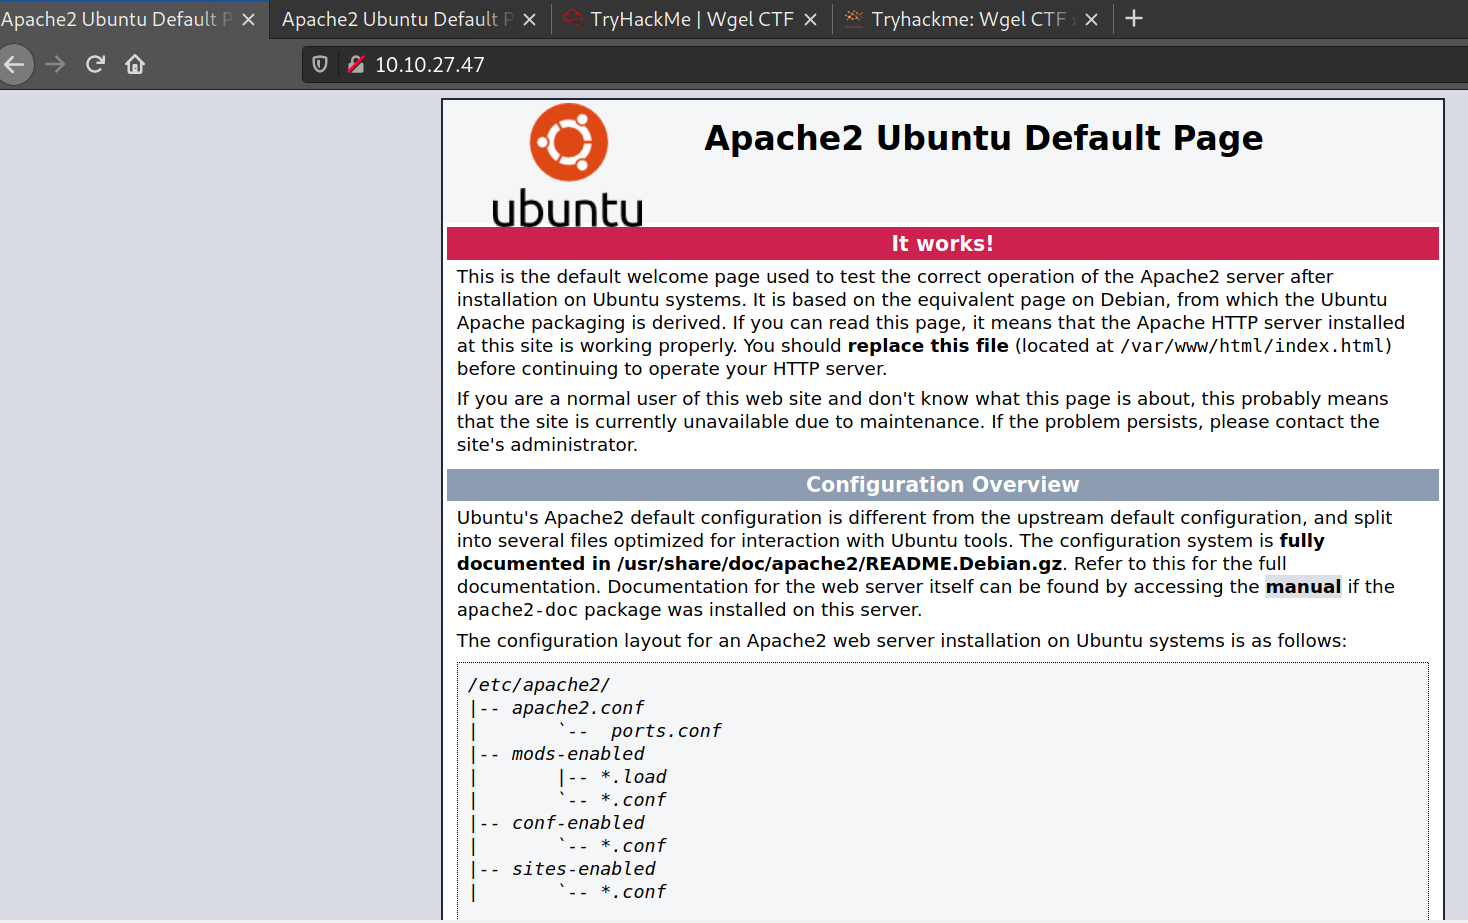
Task: Close the TryHackMe | Wgel CTF tab
Action: pos(811,20)
